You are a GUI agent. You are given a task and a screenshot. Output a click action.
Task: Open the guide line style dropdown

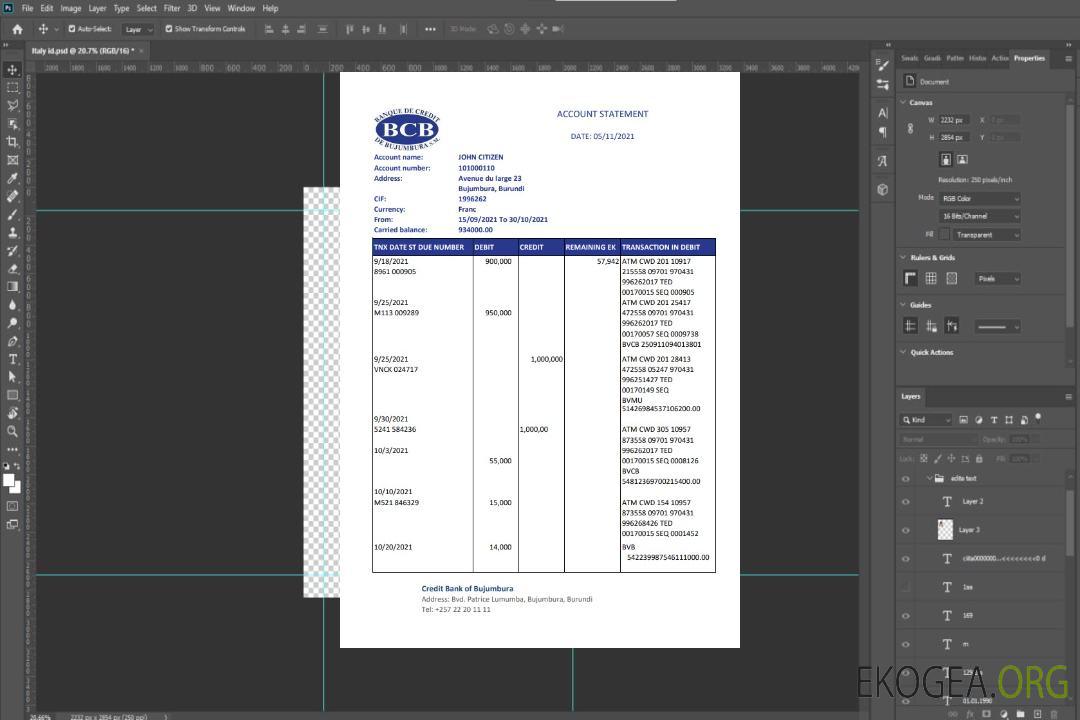997,327
